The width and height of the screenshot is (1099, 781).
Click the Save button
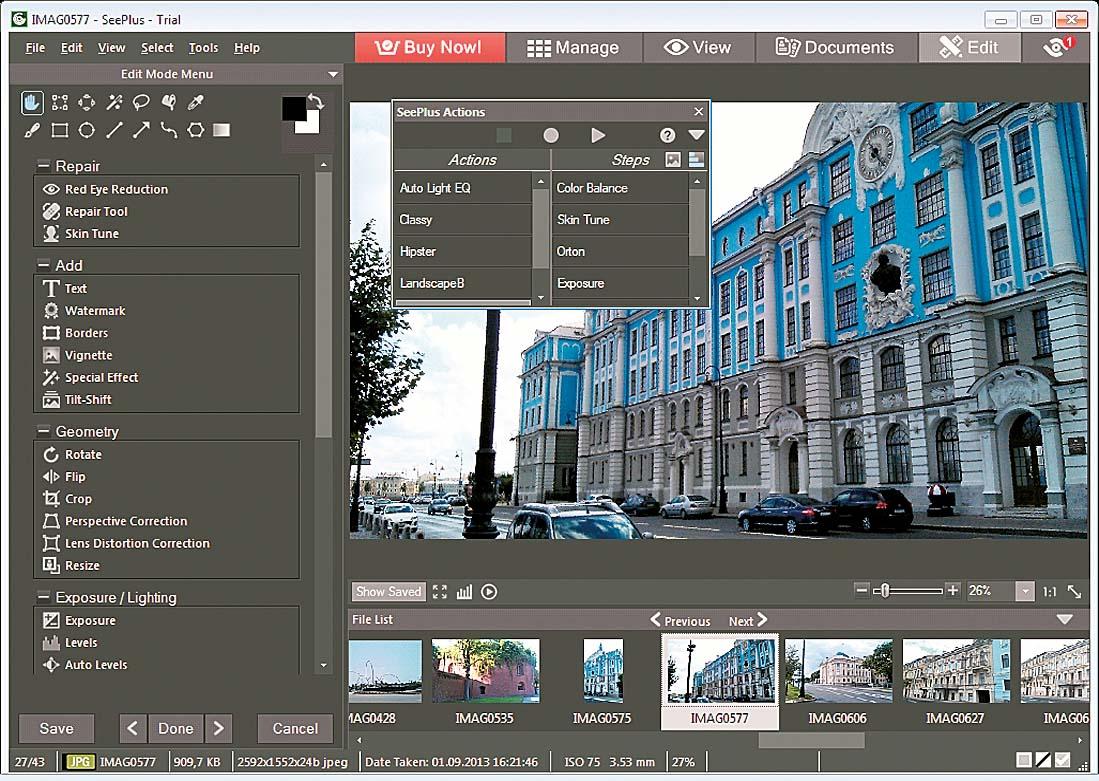point(56,728)
